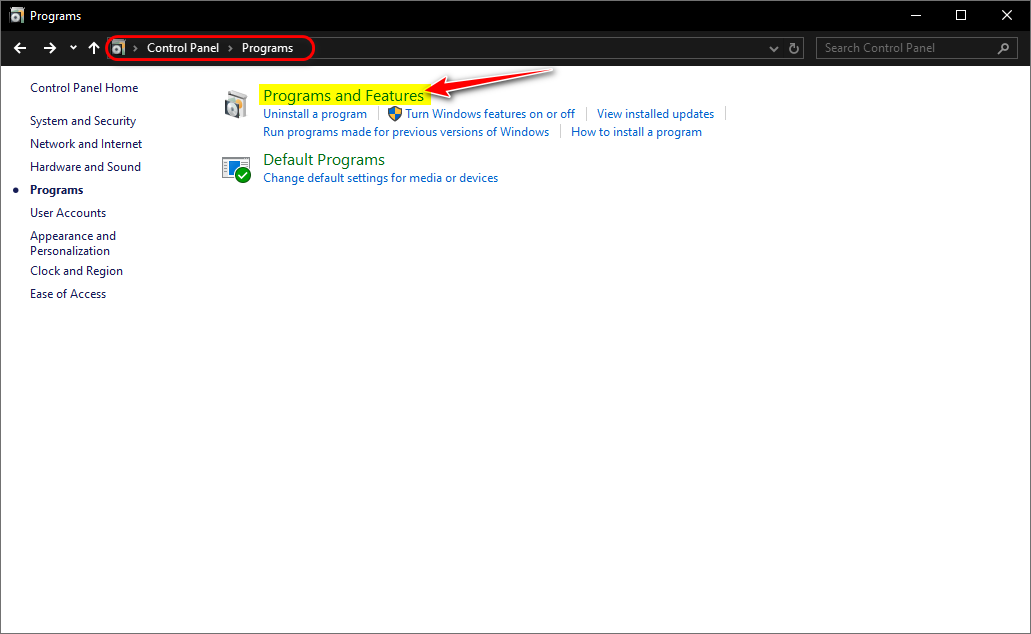Go forward with the Forward arrow
The width and height of the screenshot is (1031, 634).
tap(49, 48)
